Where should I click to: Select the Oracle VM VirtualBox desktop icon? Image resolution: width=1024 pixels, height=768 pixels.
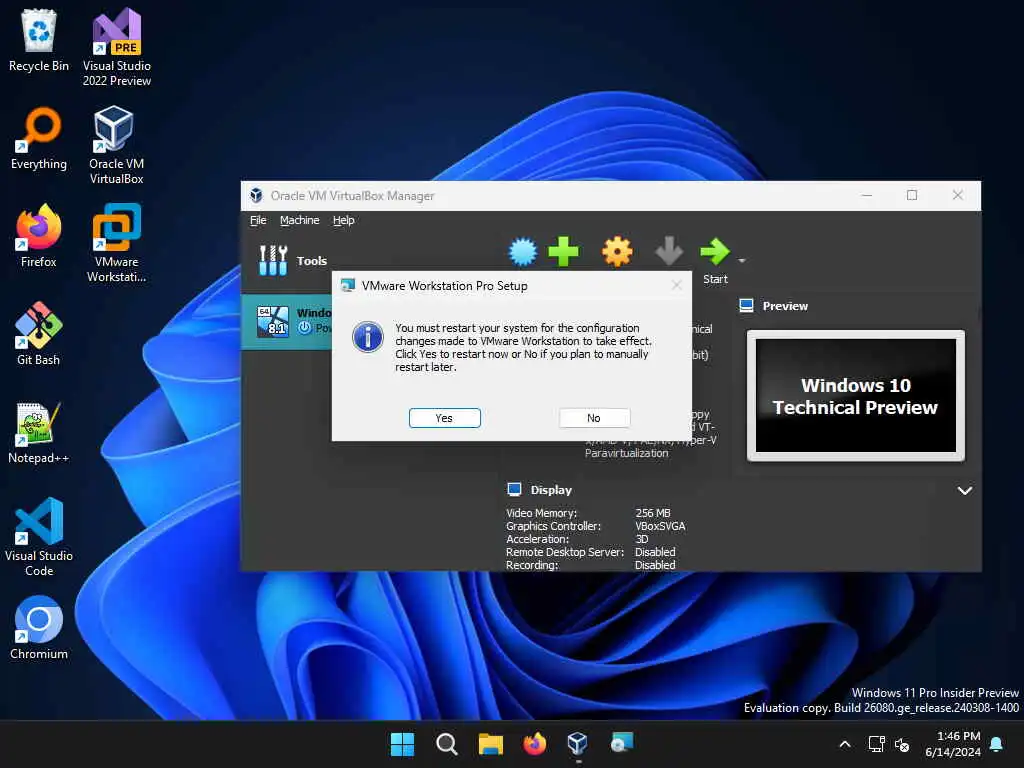tap(116, 145)
